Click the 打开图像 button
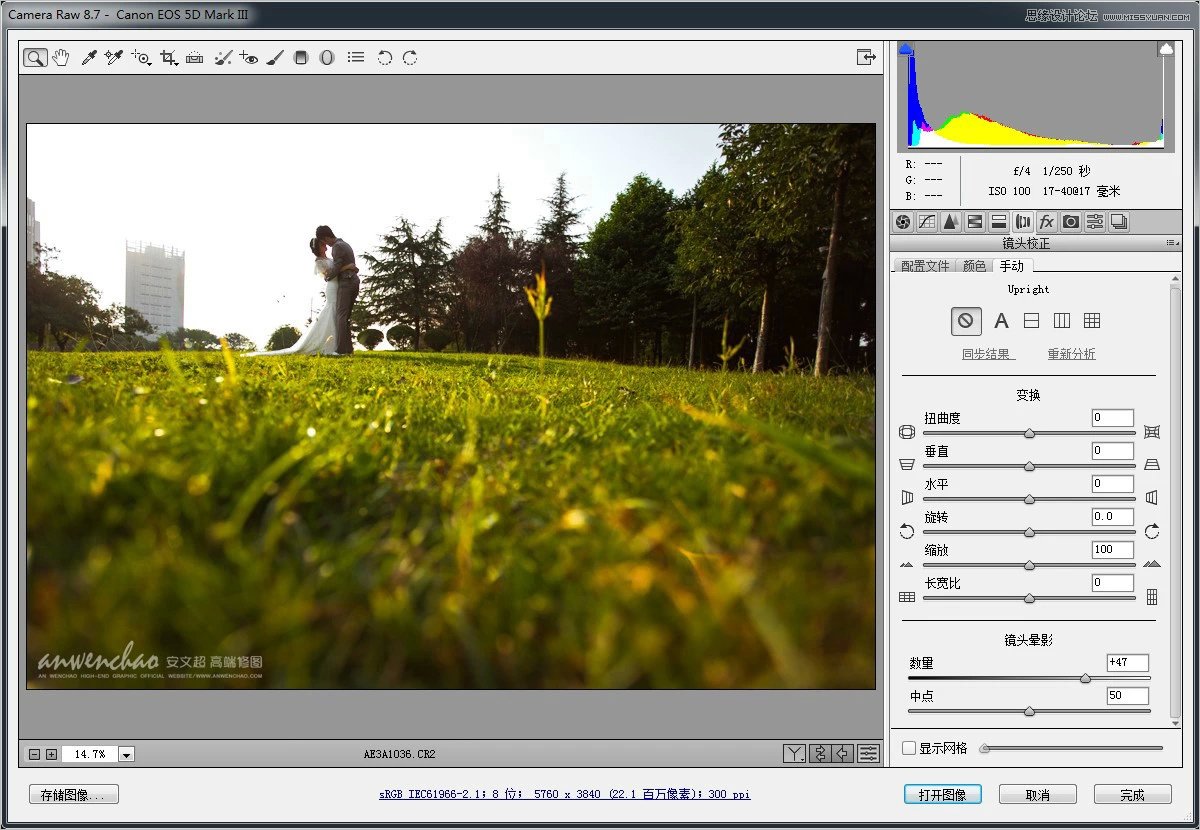1200x830 pixels. [942, 795]
